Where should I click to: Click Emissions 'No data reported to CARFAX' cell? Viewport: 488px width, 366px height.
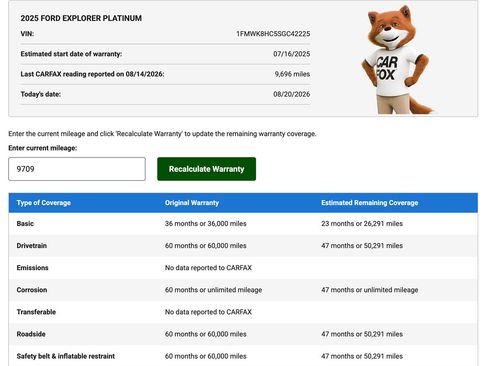click(x=208, y=268)
